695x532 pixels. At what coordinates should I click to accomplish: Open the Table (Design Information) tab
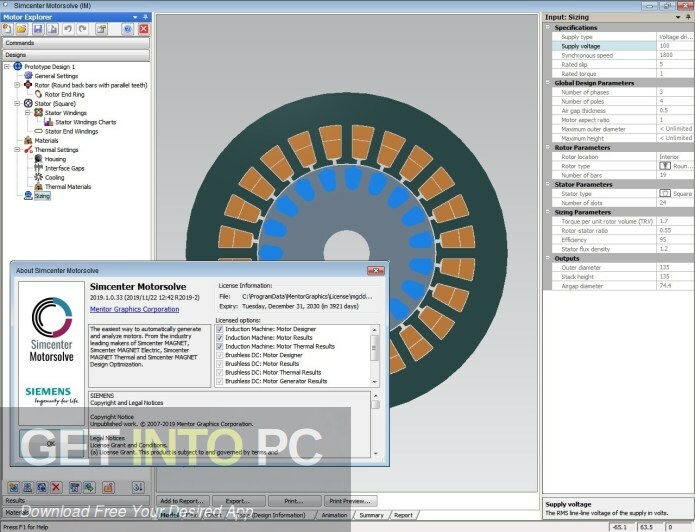(272, 515)
